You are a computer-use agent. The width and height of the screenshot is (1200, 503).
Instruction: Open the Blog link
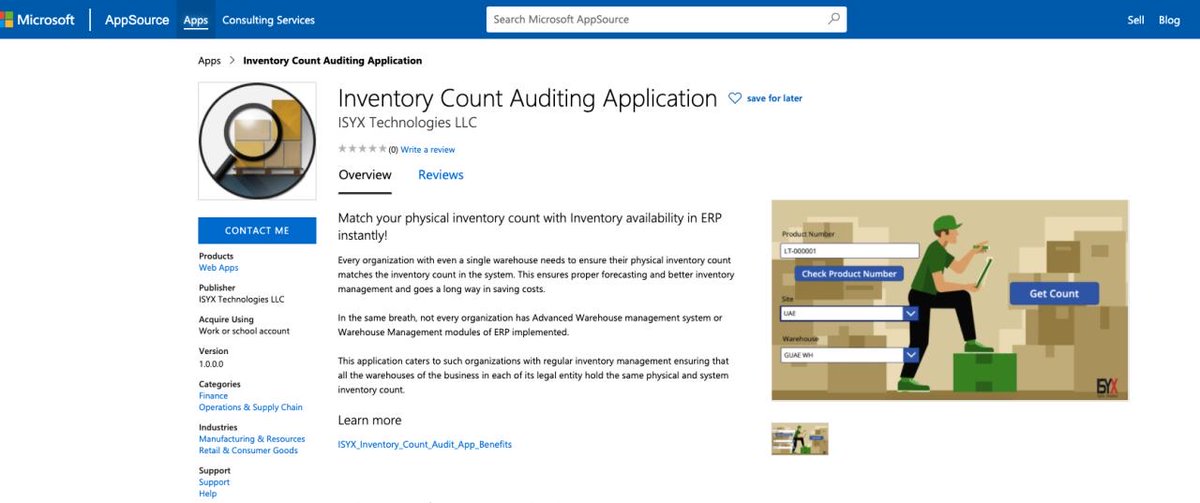1169,20
